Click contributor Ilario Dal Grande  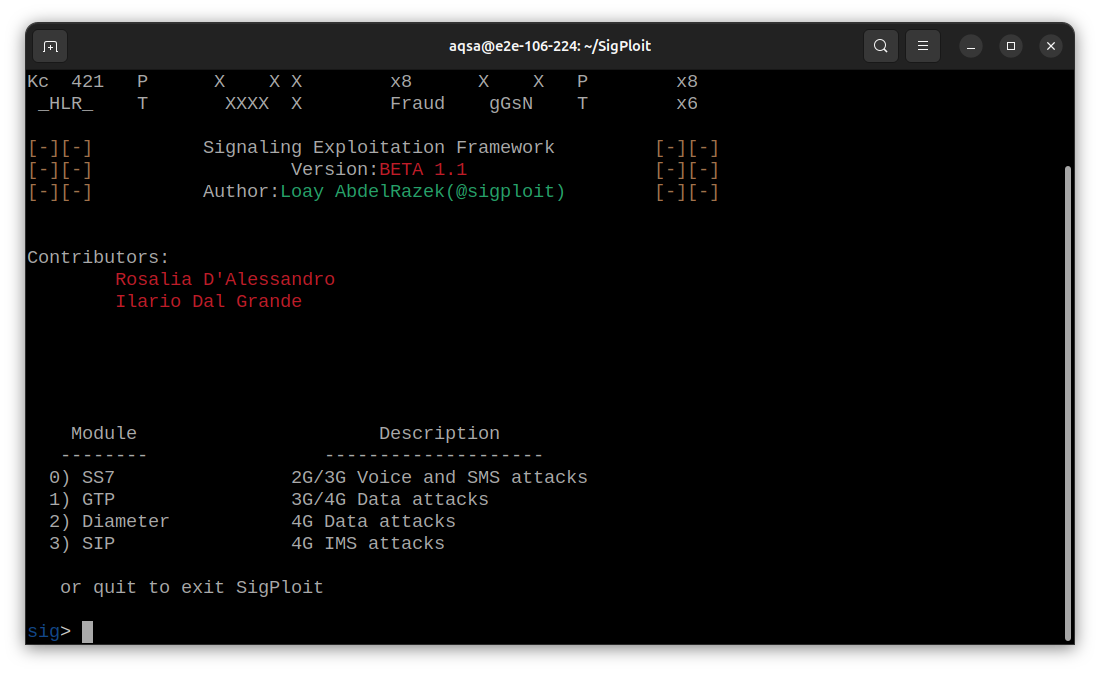click(x=210, y=301)
